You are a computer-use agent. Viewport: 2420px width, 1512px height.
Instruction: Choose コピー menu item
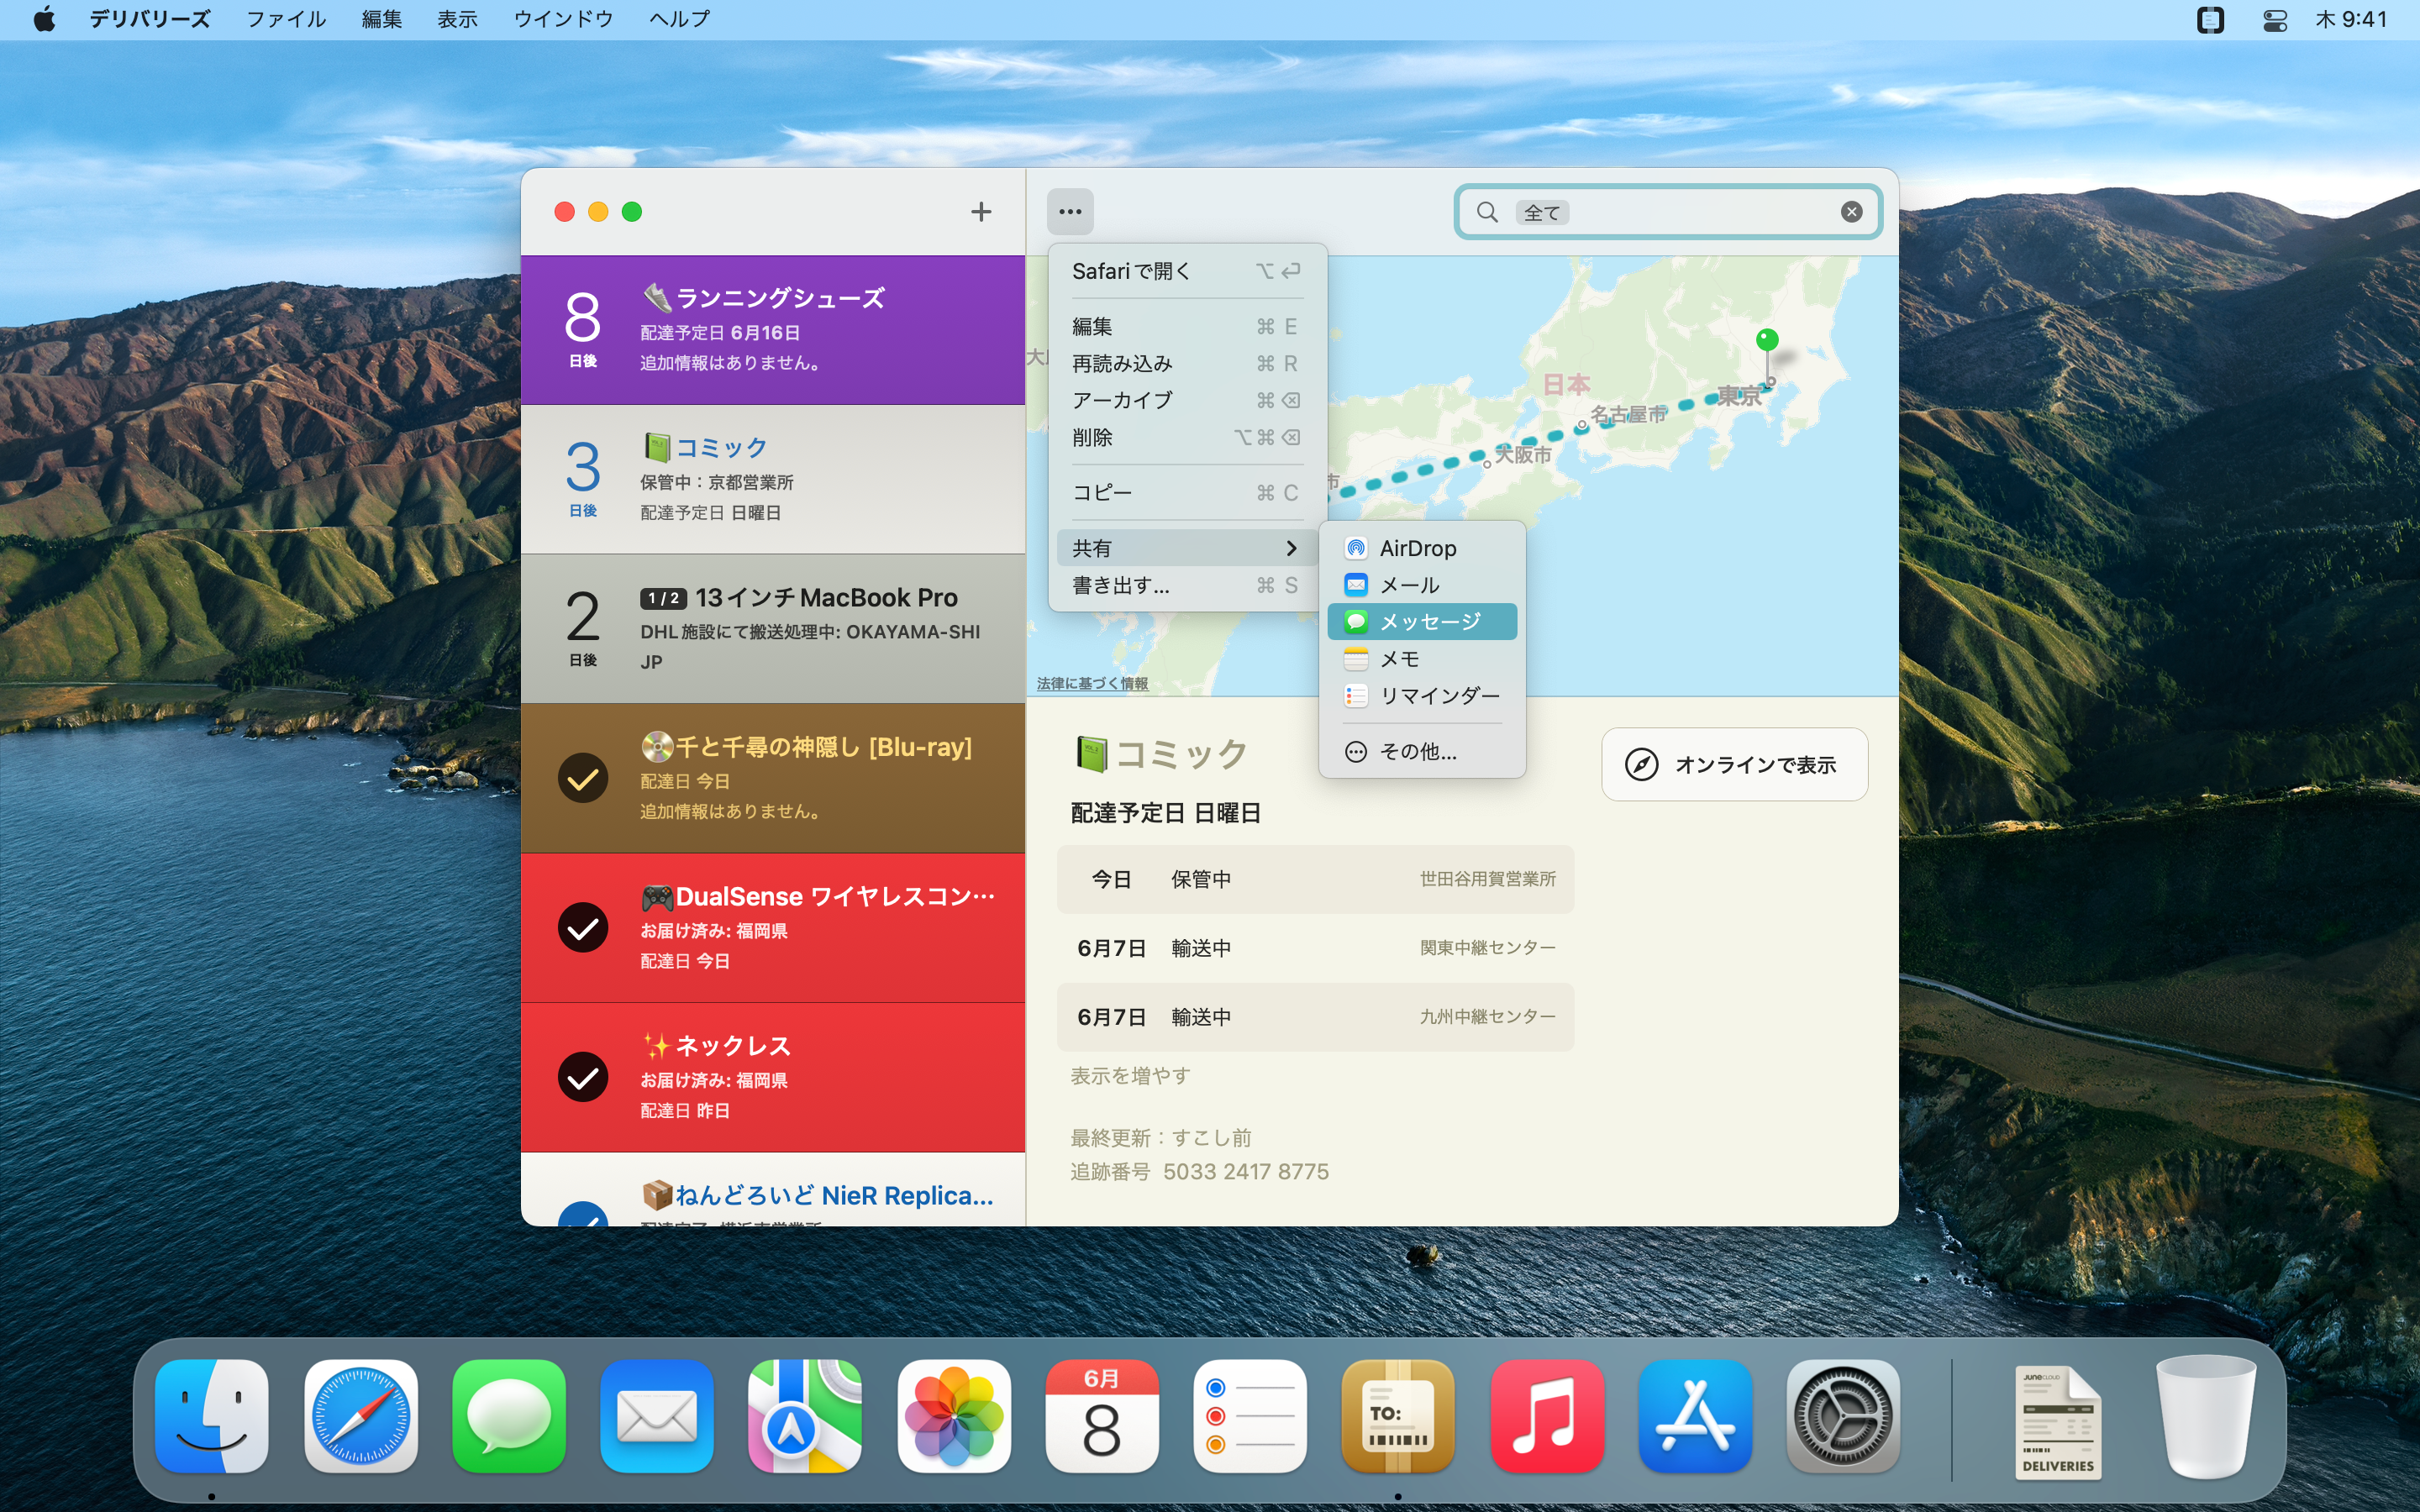(1187, 492)
